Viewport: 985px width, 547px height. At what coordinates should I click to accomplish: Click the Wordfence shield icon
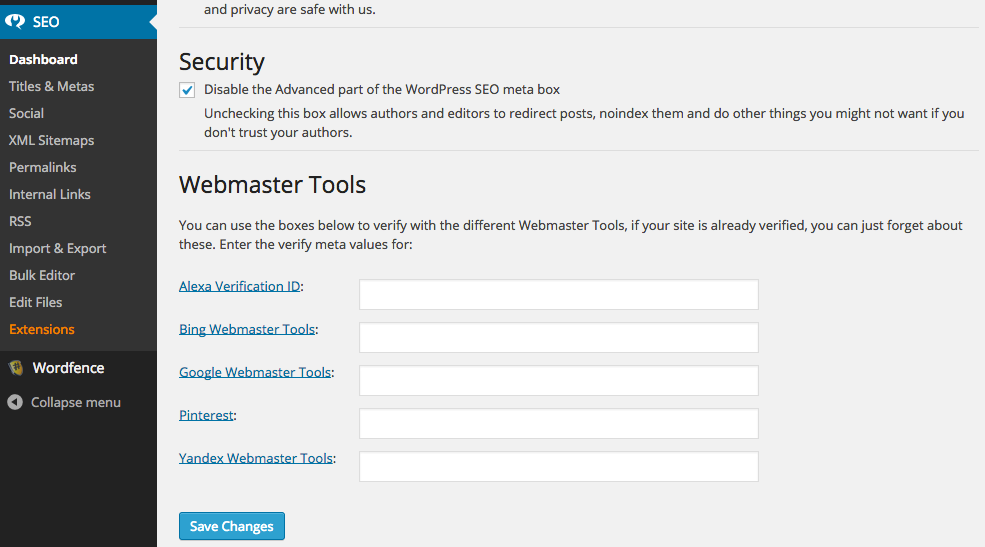pos(16,368)
